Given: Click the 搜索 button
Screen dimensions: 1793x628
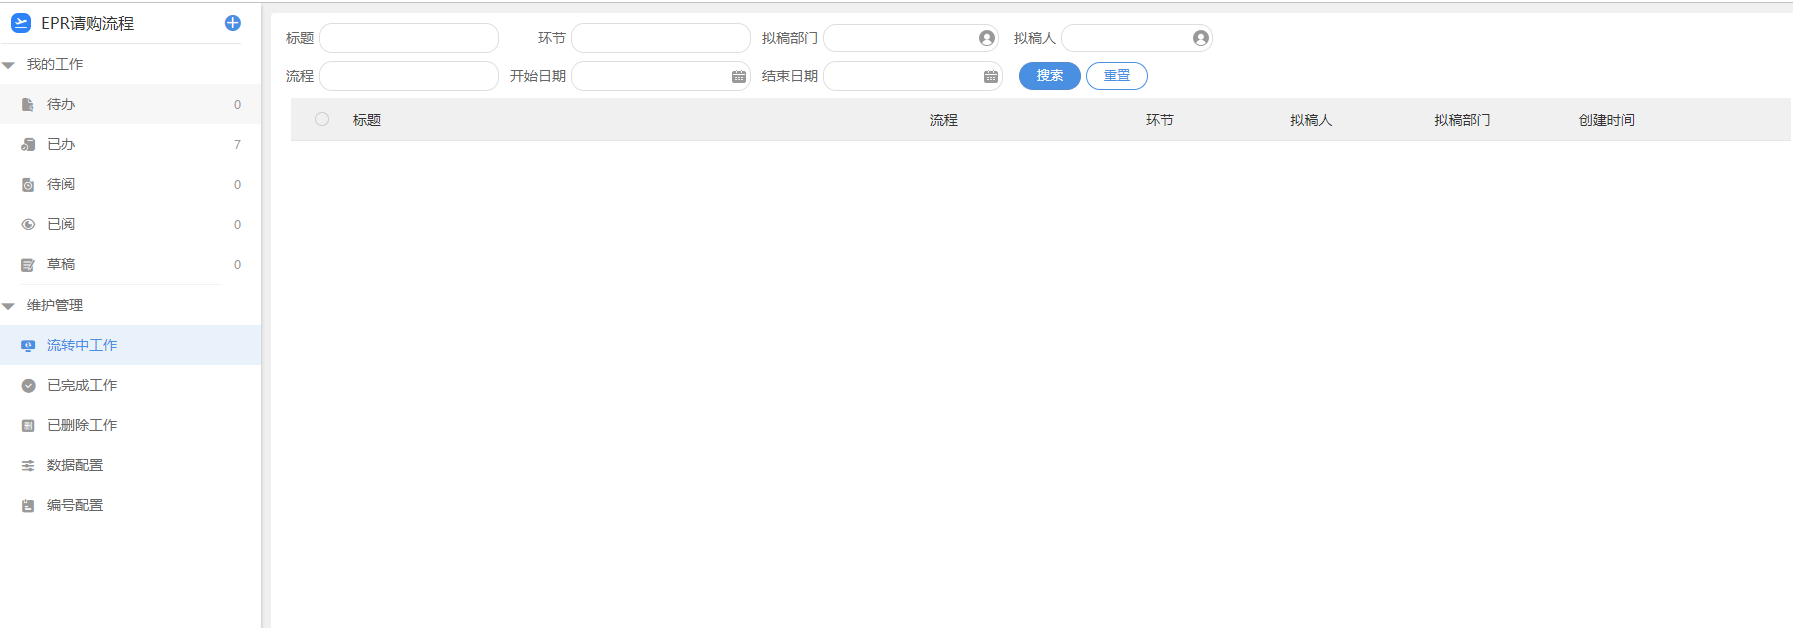Looking at the screenshot, I should [x=1049, y=76].
